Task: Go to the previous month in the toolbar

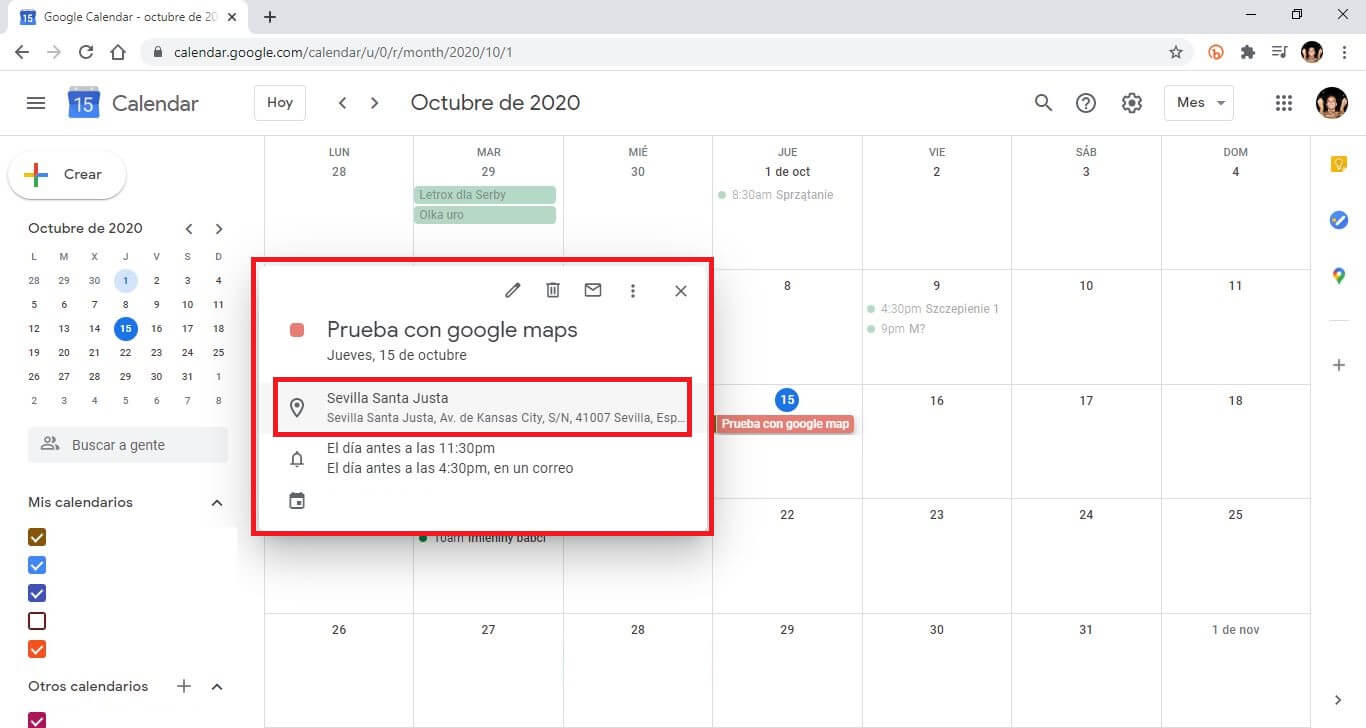Action: point(342,103)
